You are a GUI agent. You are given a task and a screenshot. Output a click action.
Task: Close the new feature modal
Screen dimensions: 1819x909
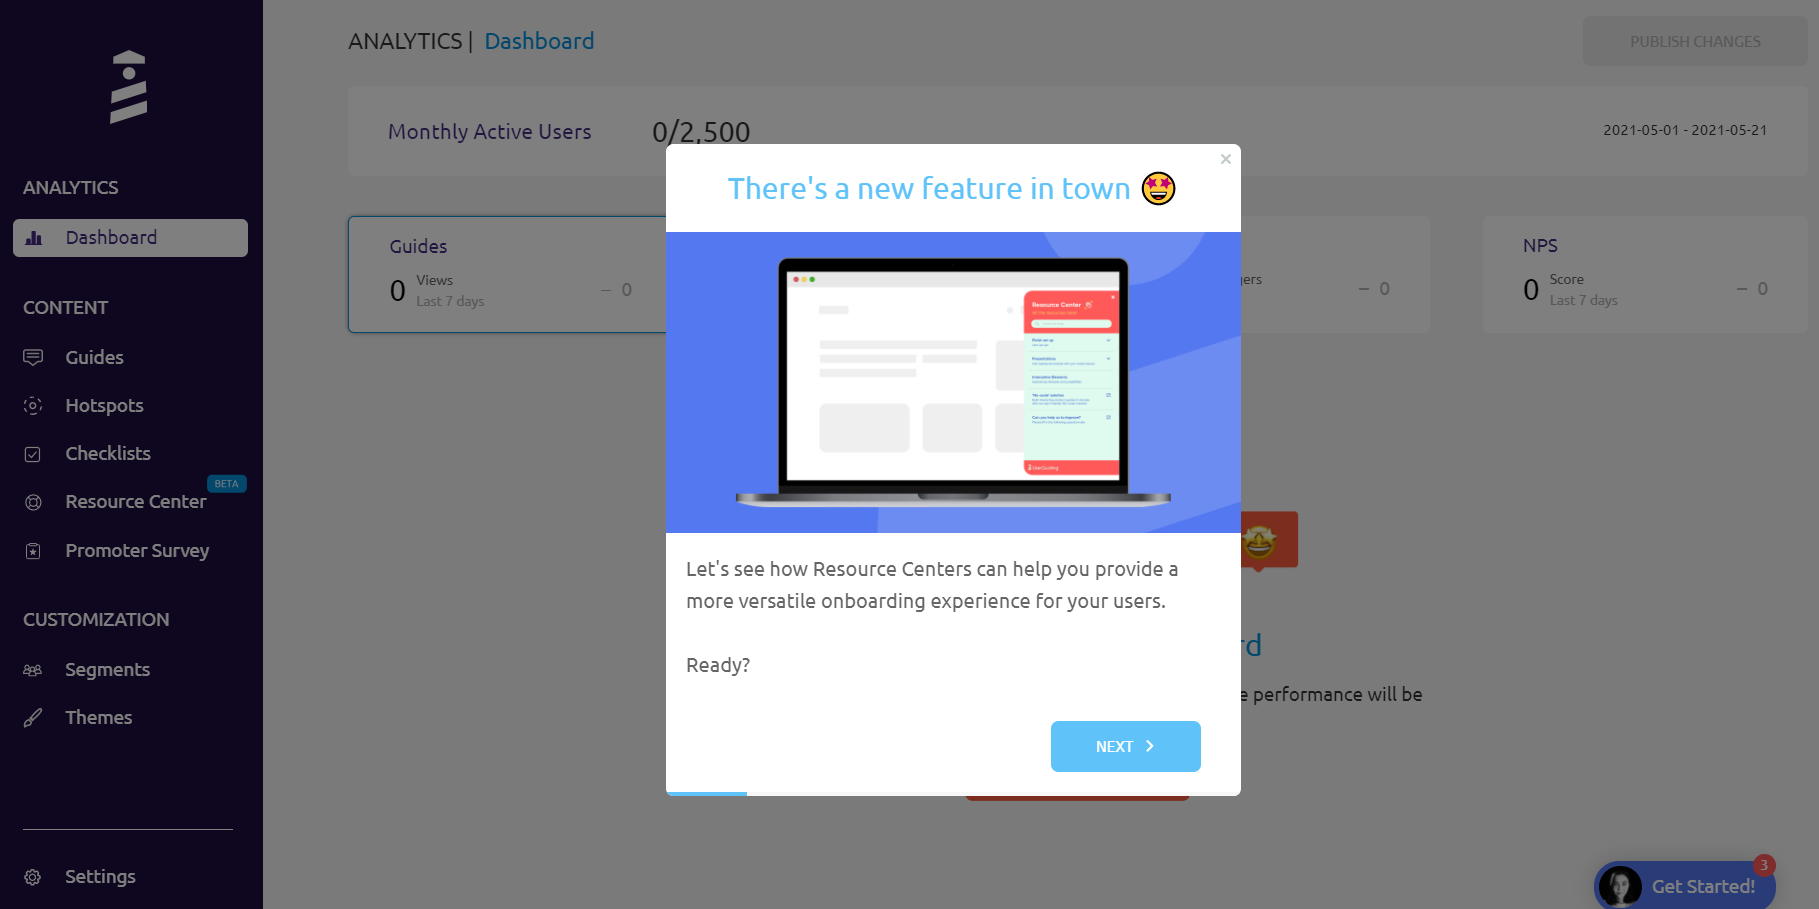coord(1225,159)
